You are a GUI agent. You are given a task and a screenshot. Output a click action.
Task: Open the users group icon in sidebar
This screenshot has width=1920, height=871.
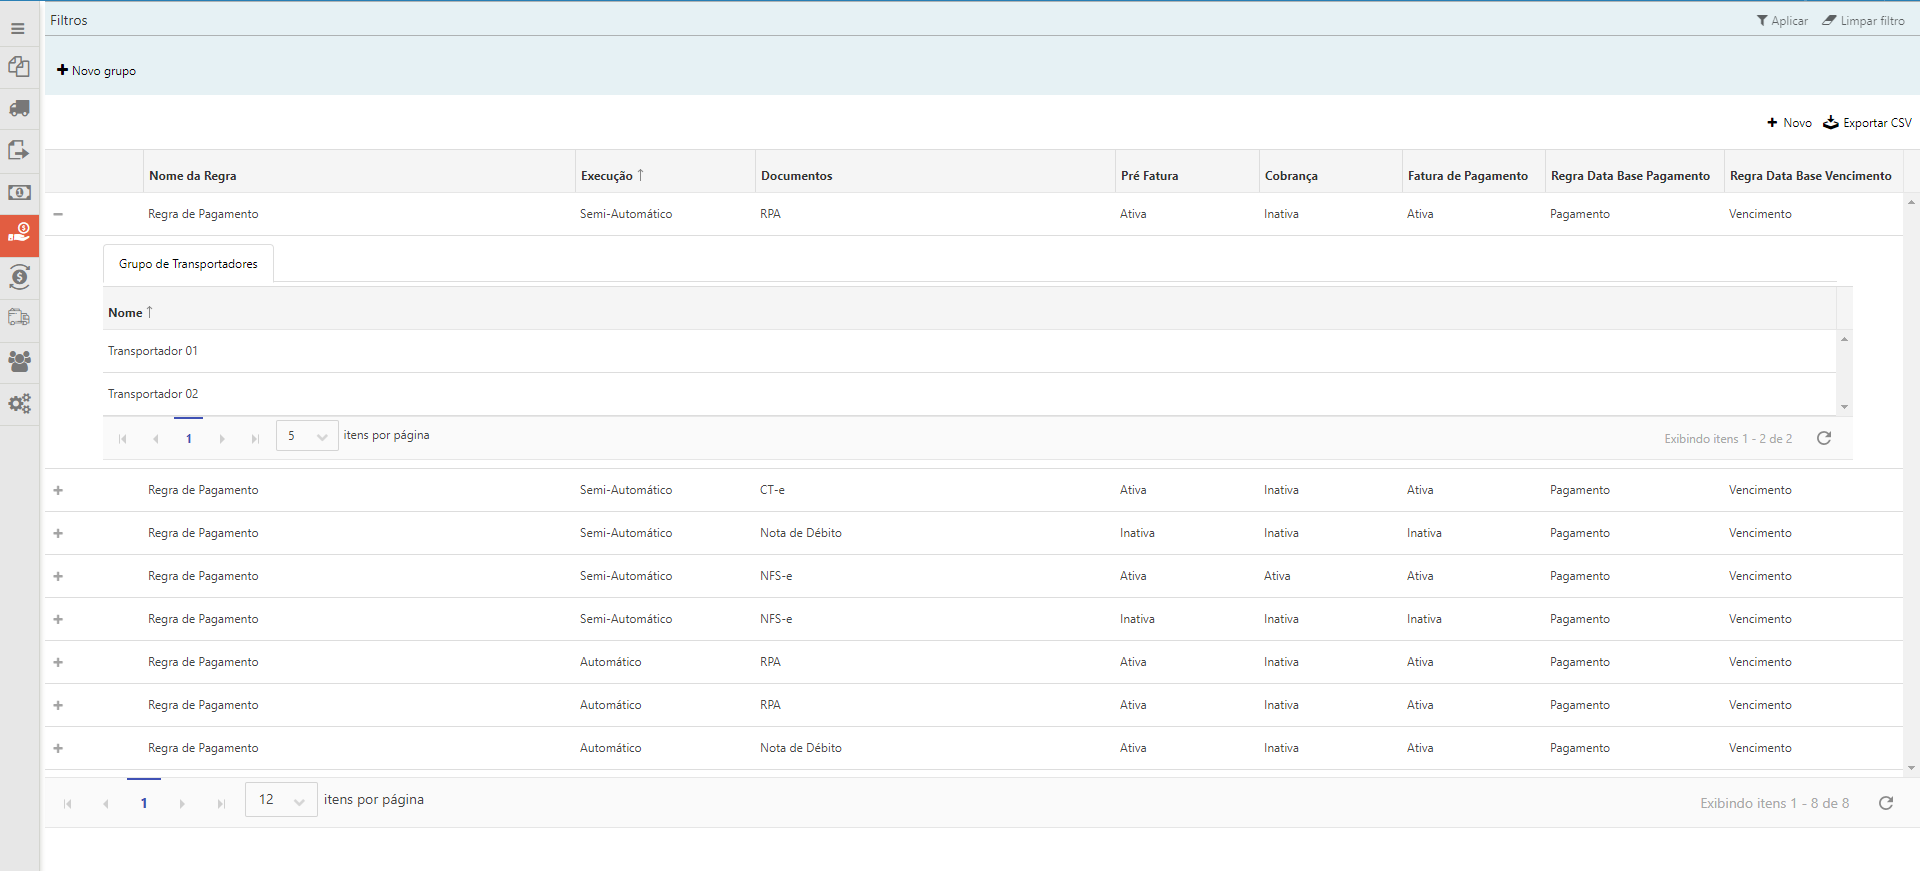point(19,361)
